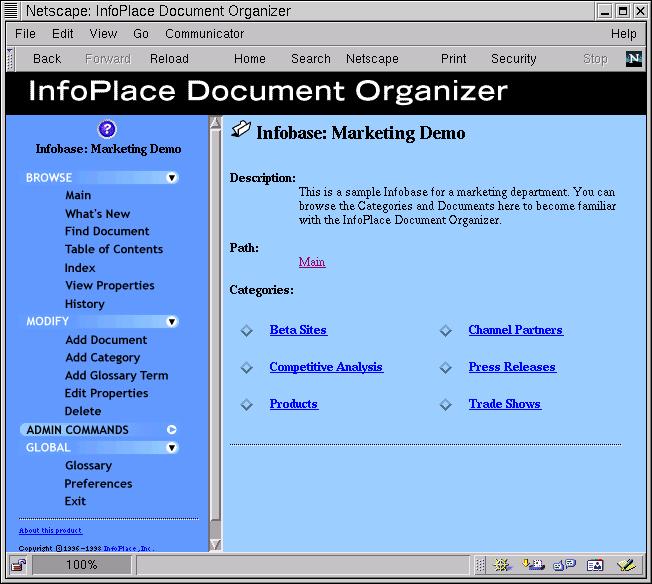Click the toolbar collapse handle beside Back
The height and width of the screenshot is (584, 652).
coord(10,59)
